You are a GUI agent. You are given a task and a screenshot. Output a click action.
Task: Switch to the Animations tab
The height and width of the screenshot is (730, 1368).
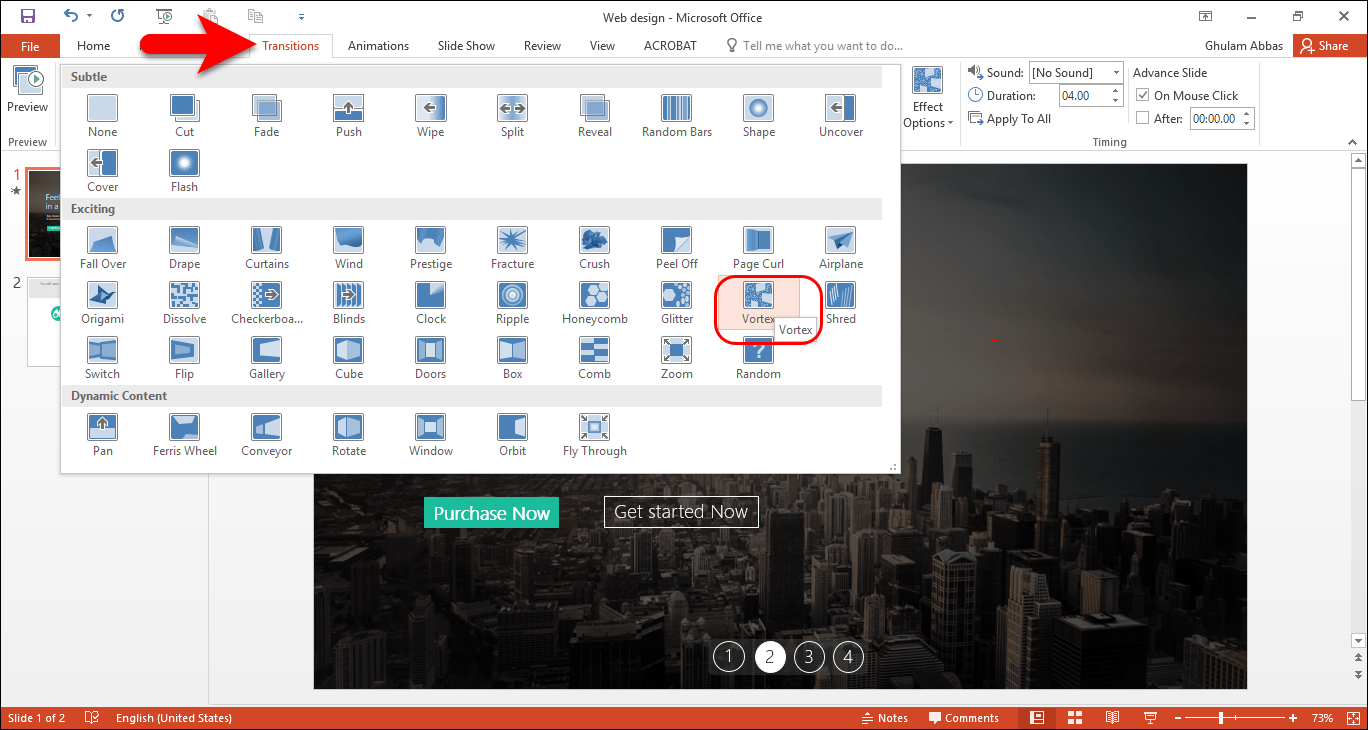378,46
